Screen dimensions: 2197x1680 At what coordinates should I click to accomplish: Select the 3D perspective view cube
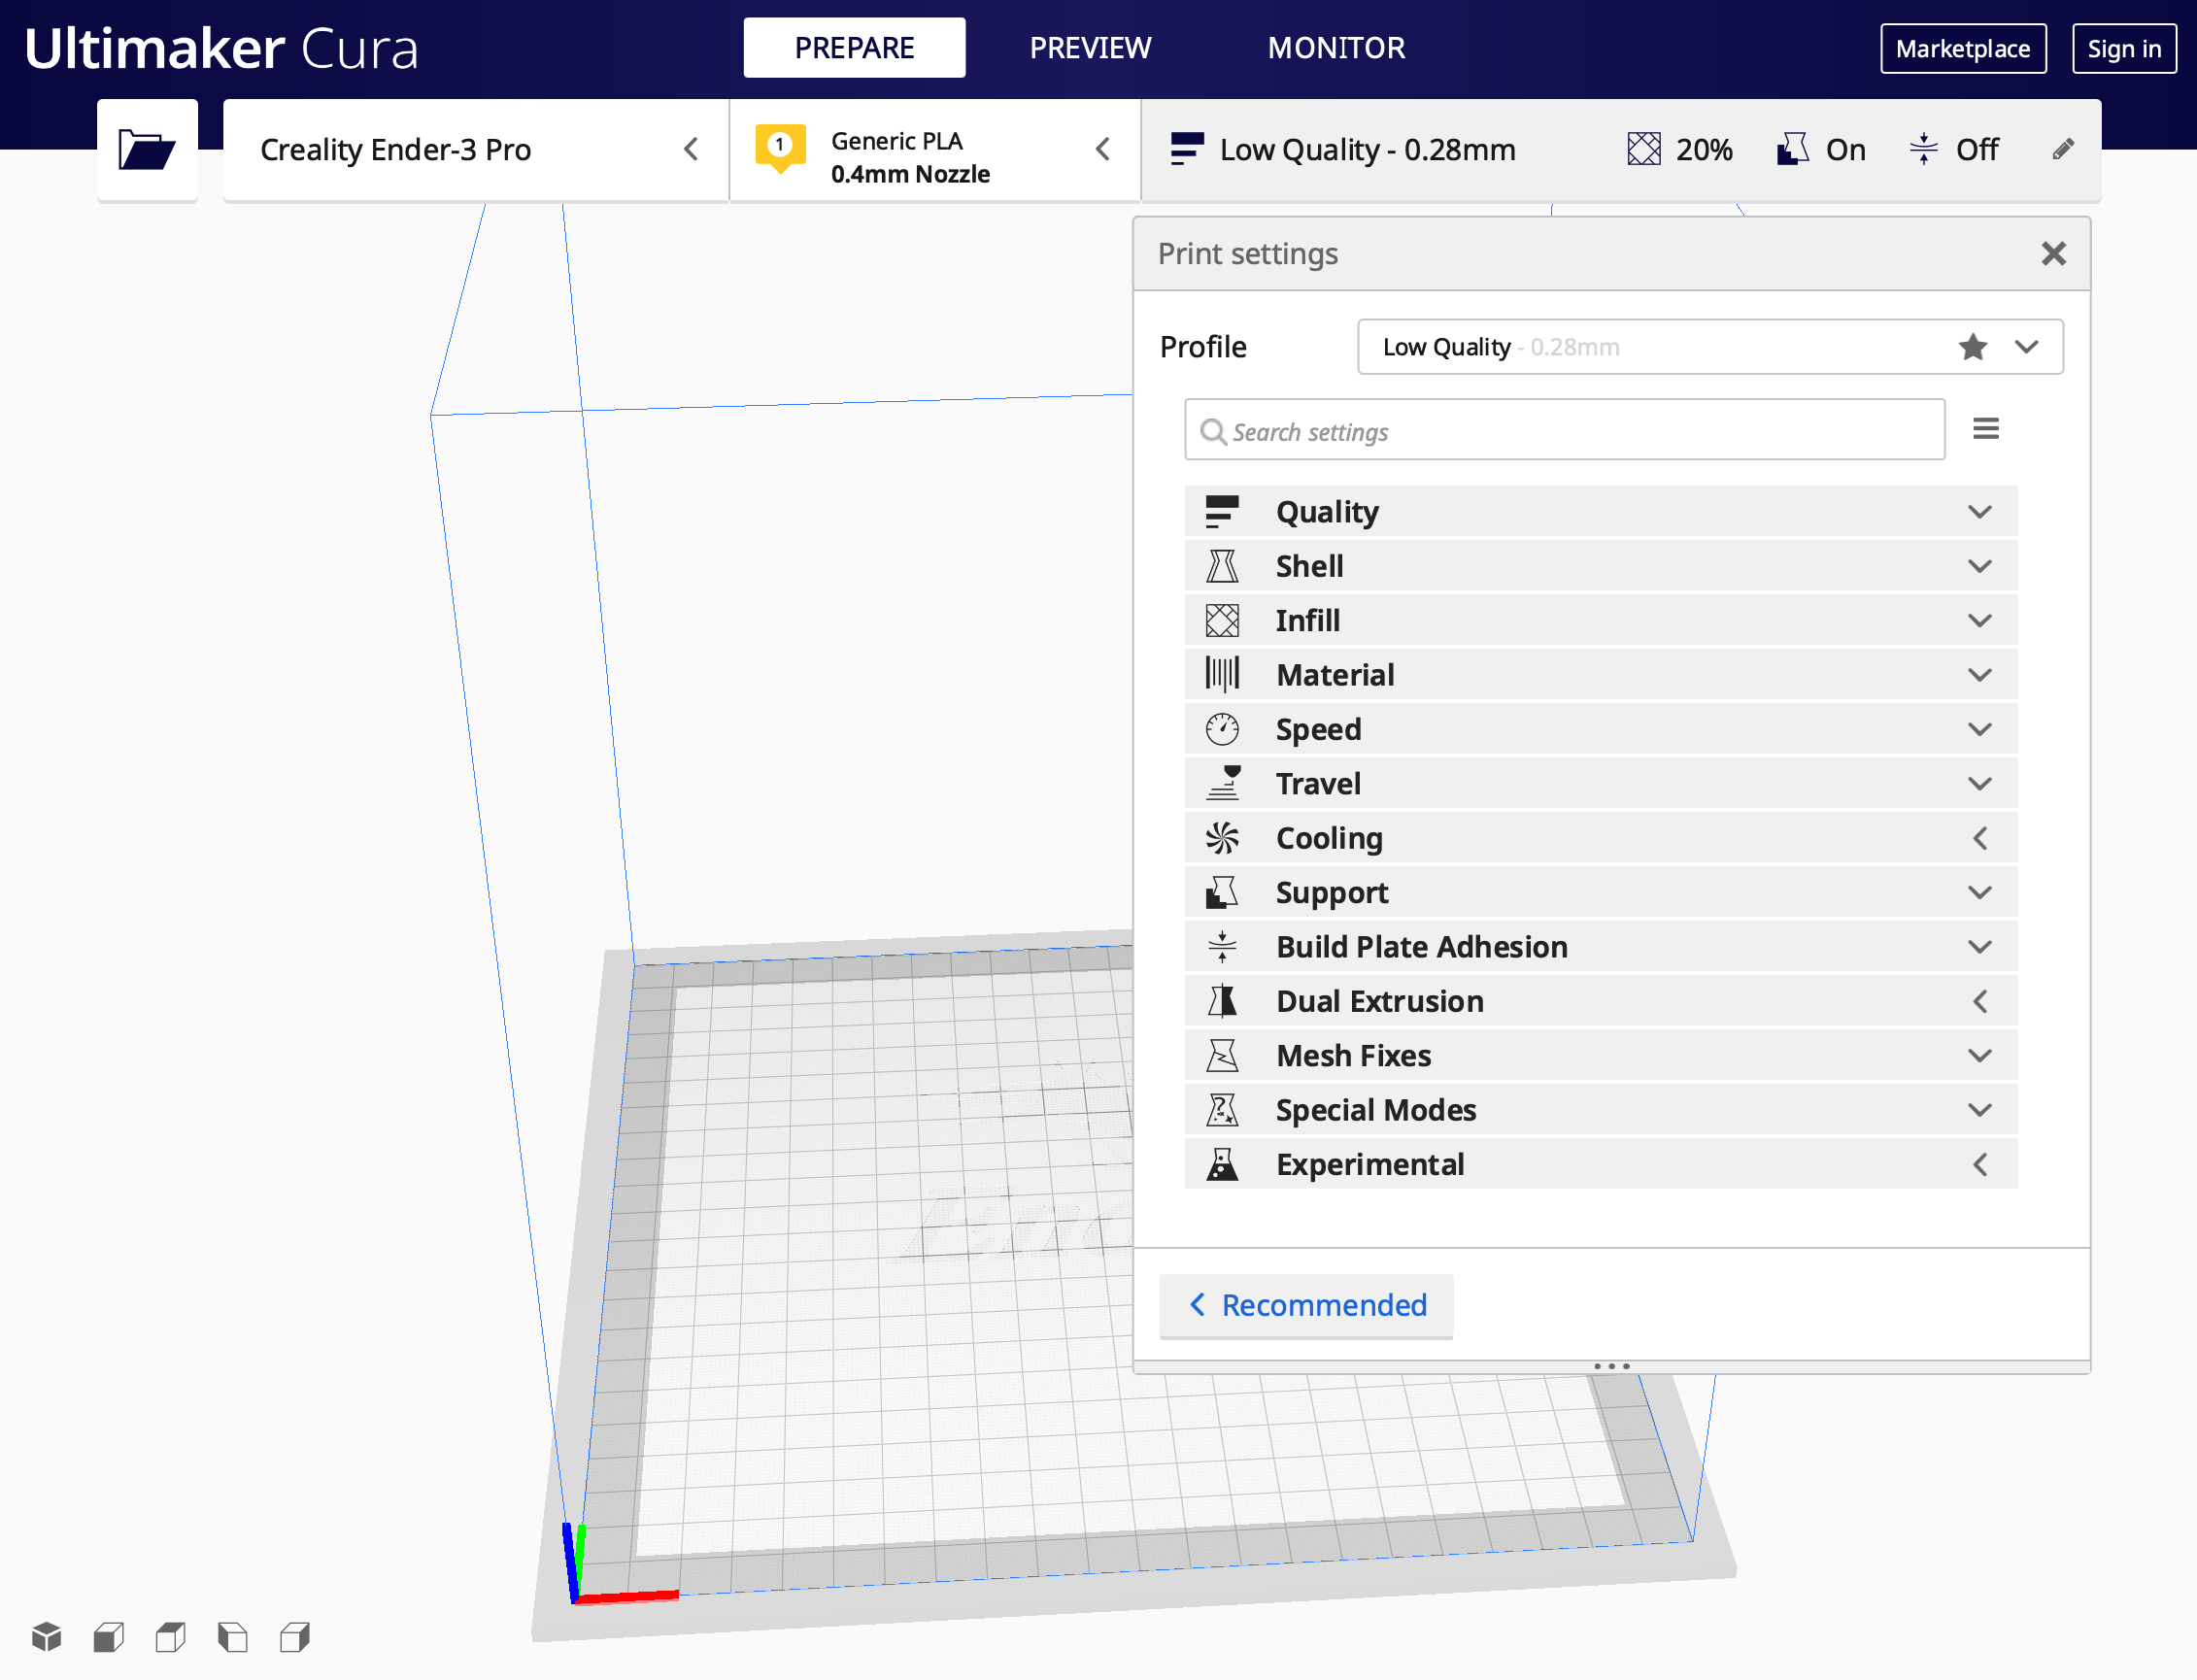[46, 1637]
